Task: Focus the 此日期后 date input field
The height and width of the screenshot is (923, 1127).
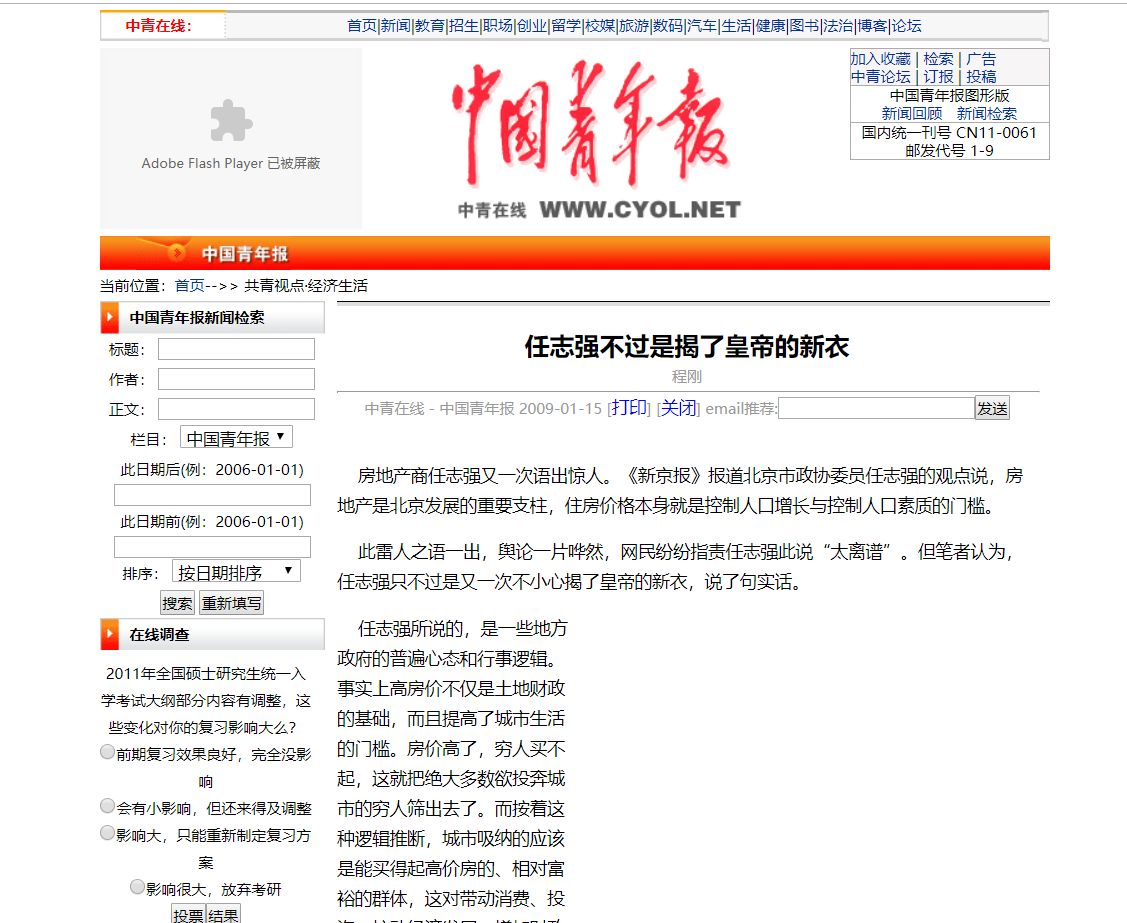Action: coord(212,495)
